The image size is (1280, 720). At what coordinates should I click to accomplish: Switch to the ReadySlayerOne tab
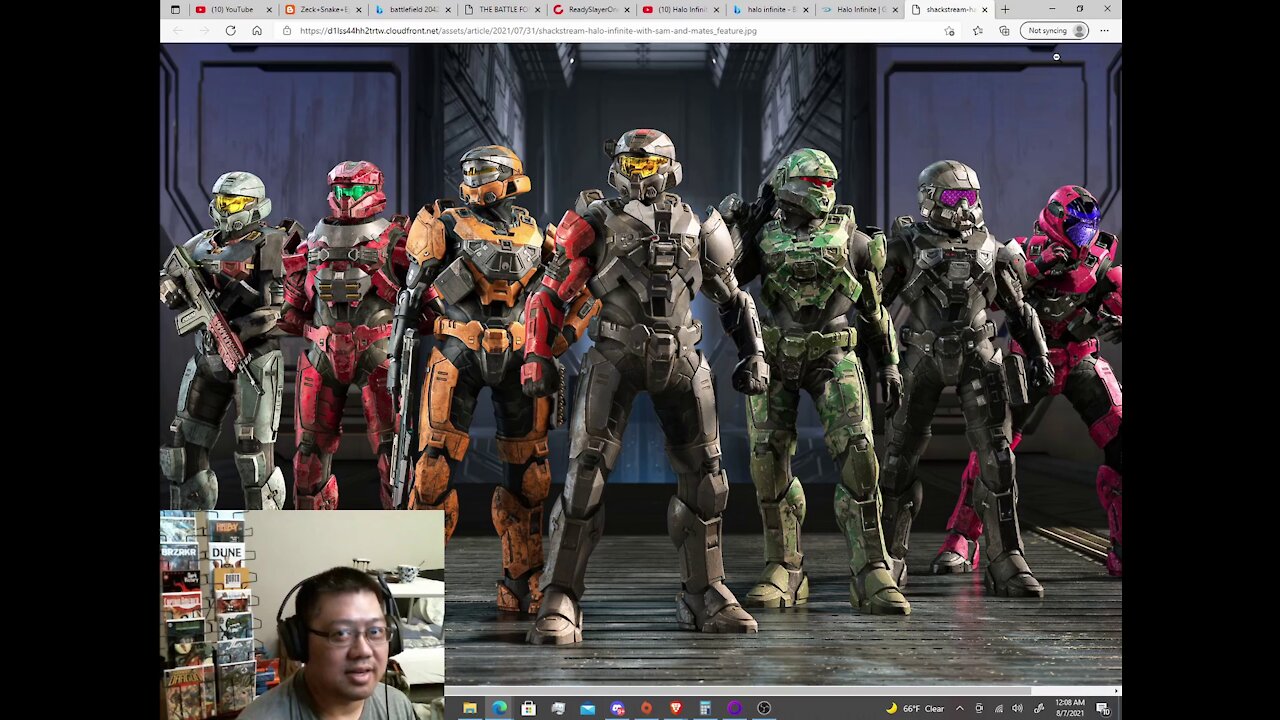click(591, 9)
